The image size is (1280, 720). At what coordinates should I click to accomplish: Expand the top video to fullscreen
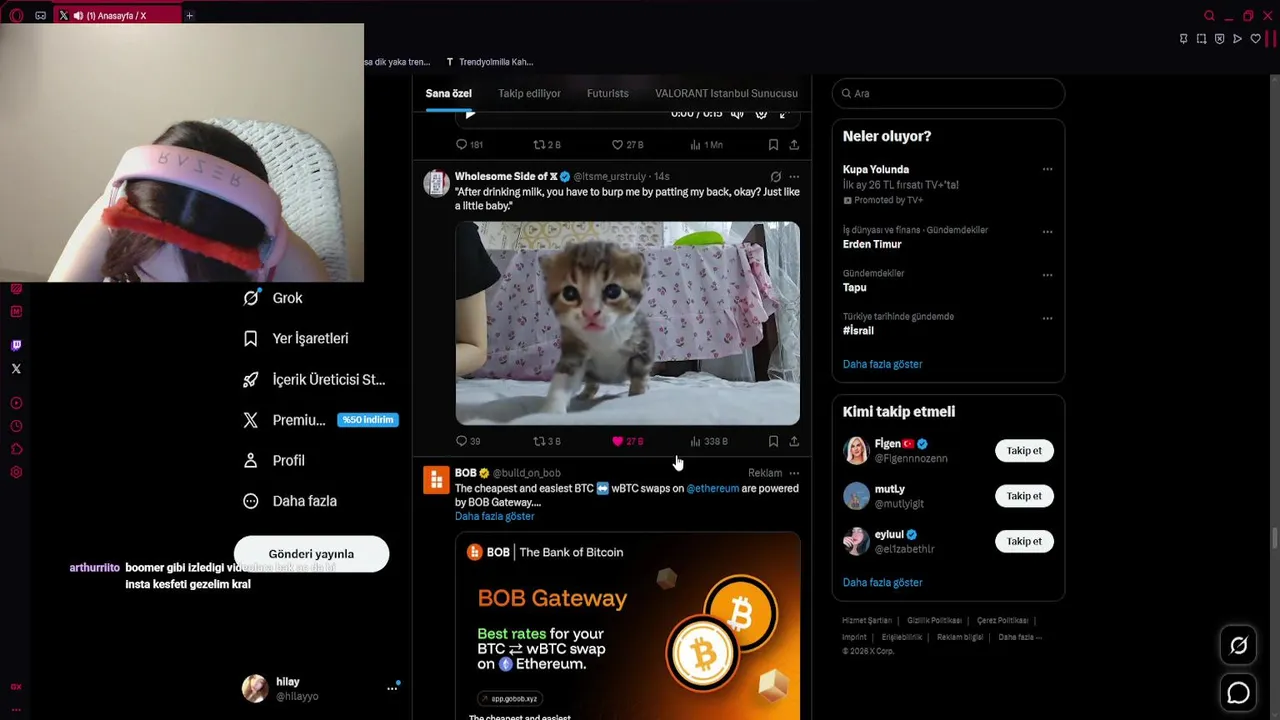(x=785, y=114)
